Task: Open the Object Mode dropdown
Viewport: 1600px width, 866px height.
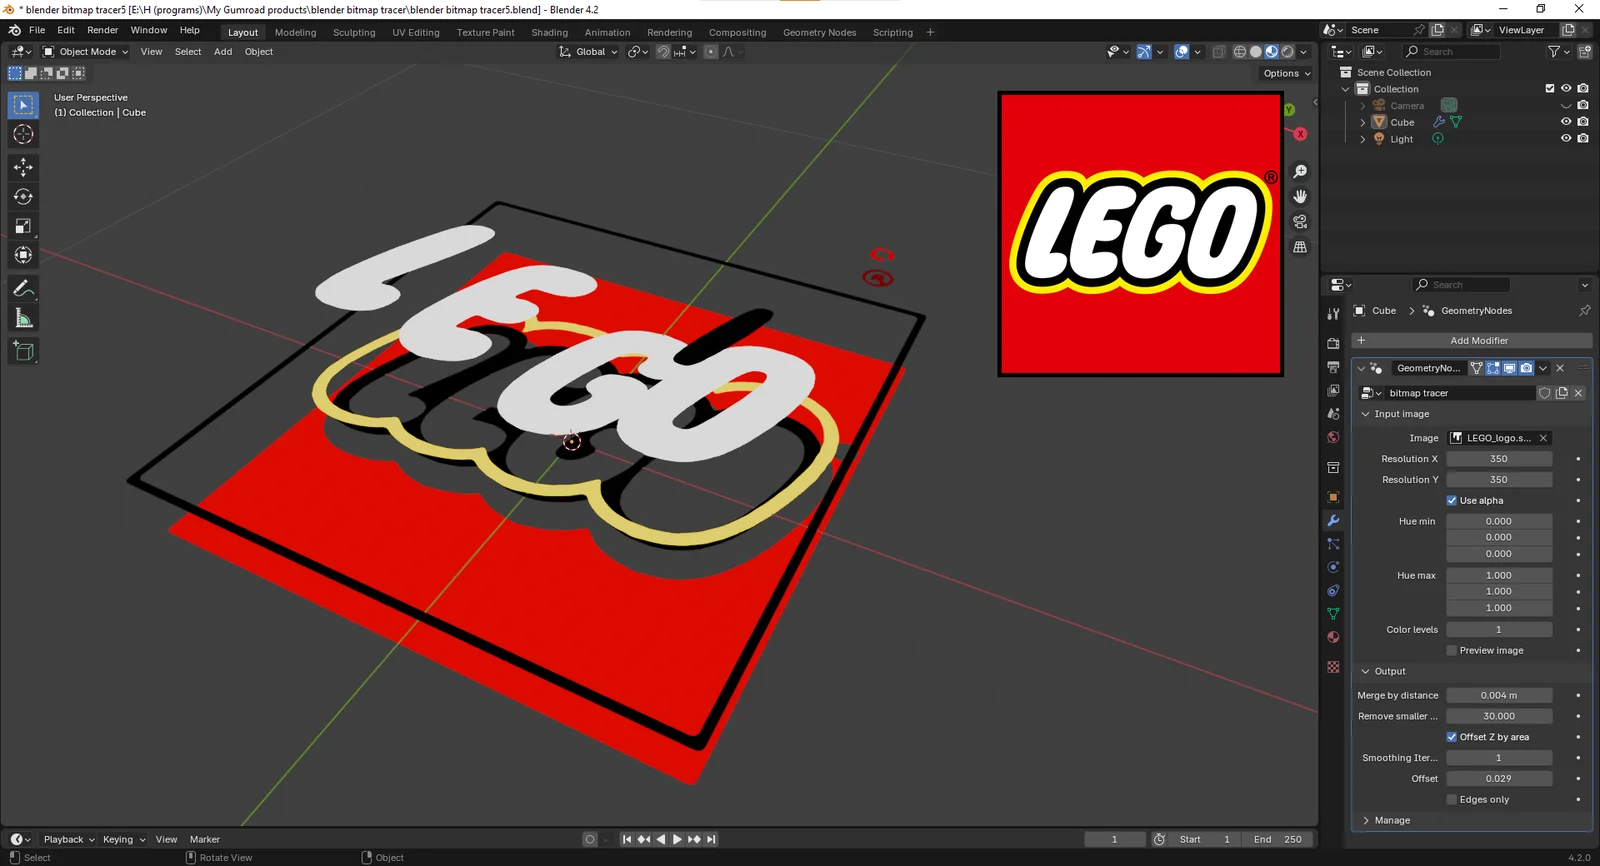Action: click(86, 52)
